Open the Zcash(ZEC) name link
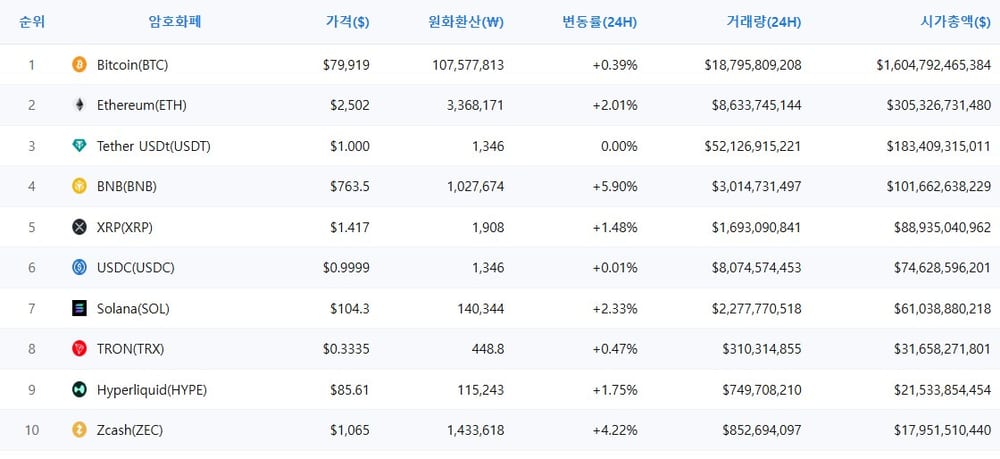Screen dimensions: 1000x459 [x=130, y=431]
